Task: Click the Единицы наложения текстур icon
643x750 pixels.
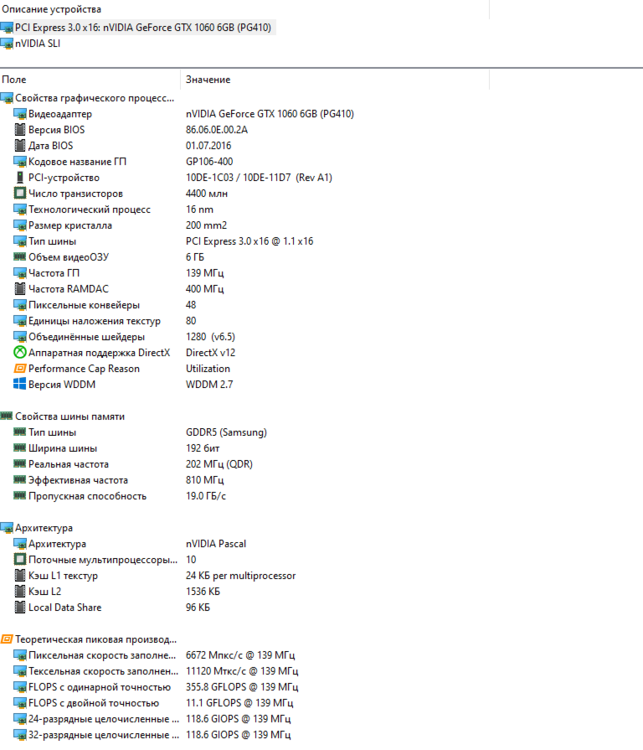Action: (x=20, y=321)
